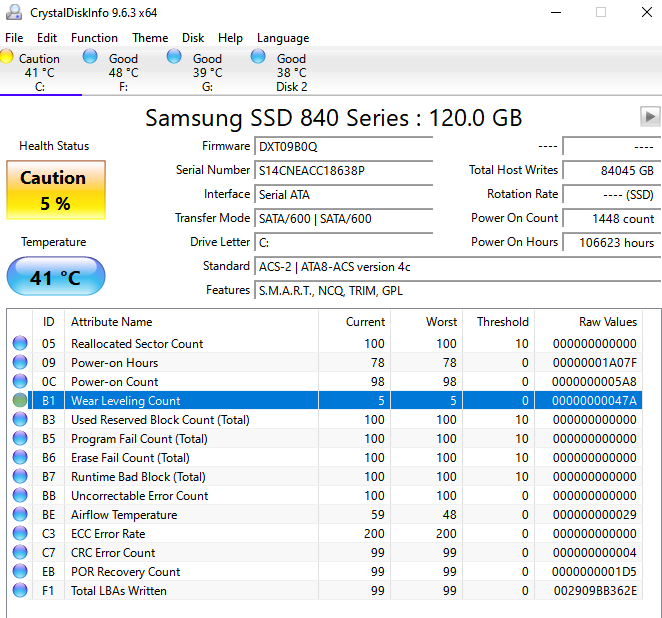
Task: Click the blue status orb for drive G:
Action: pos(174,56)
